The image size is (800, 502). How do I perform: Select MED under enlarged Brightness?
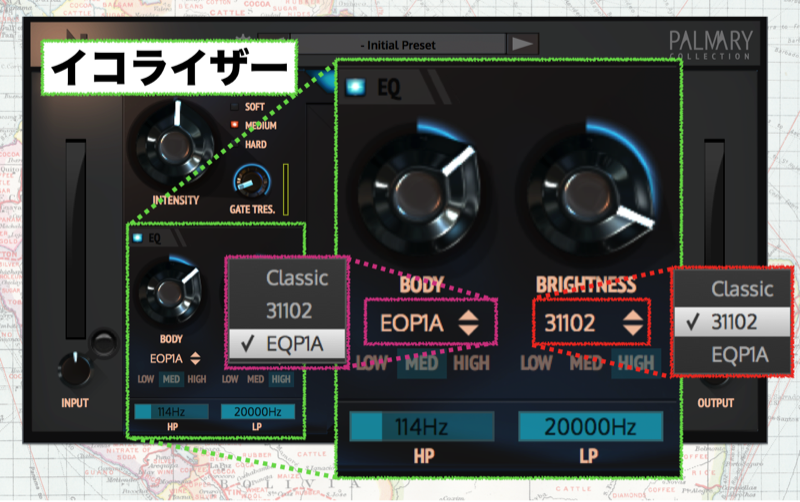(x=586, y=363)
